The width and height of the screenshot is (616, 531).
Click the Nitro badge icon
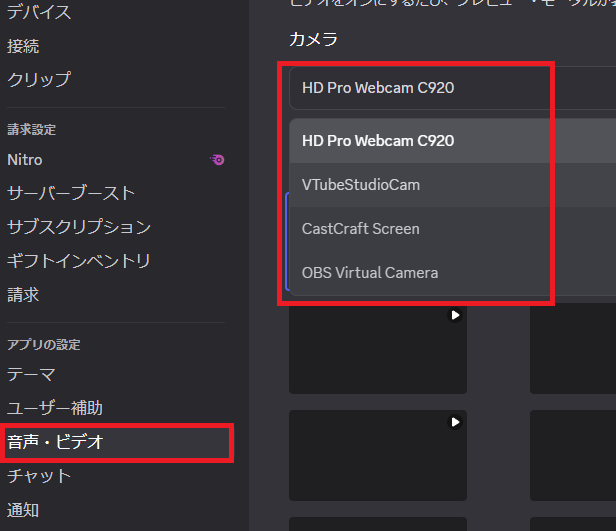click(x=217, y=160)
